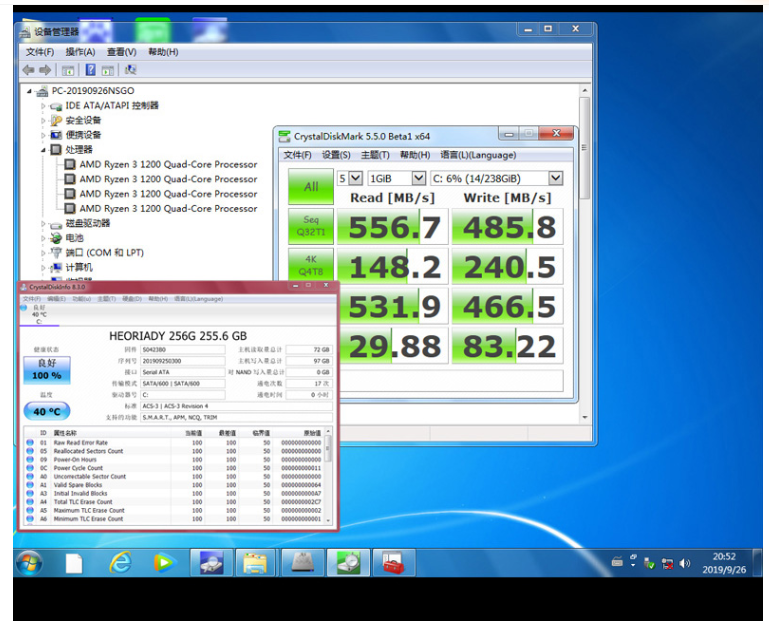
Task: Expand the IDE ATA/ATAPI 控制器 node
Action: tap(44, 106)
